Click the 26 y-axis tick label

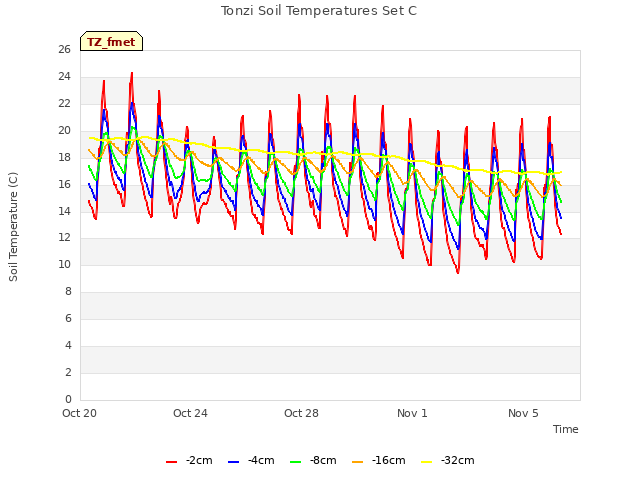[x=65, y=49]
